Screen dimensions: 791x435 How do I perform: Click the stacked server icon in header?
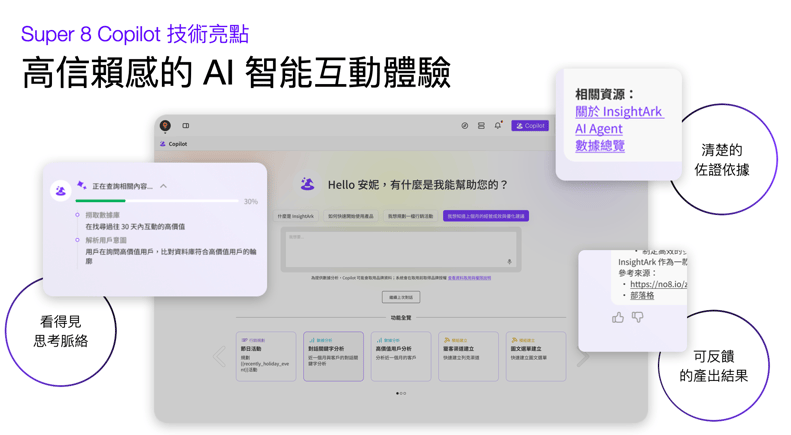tap(481, 126)
